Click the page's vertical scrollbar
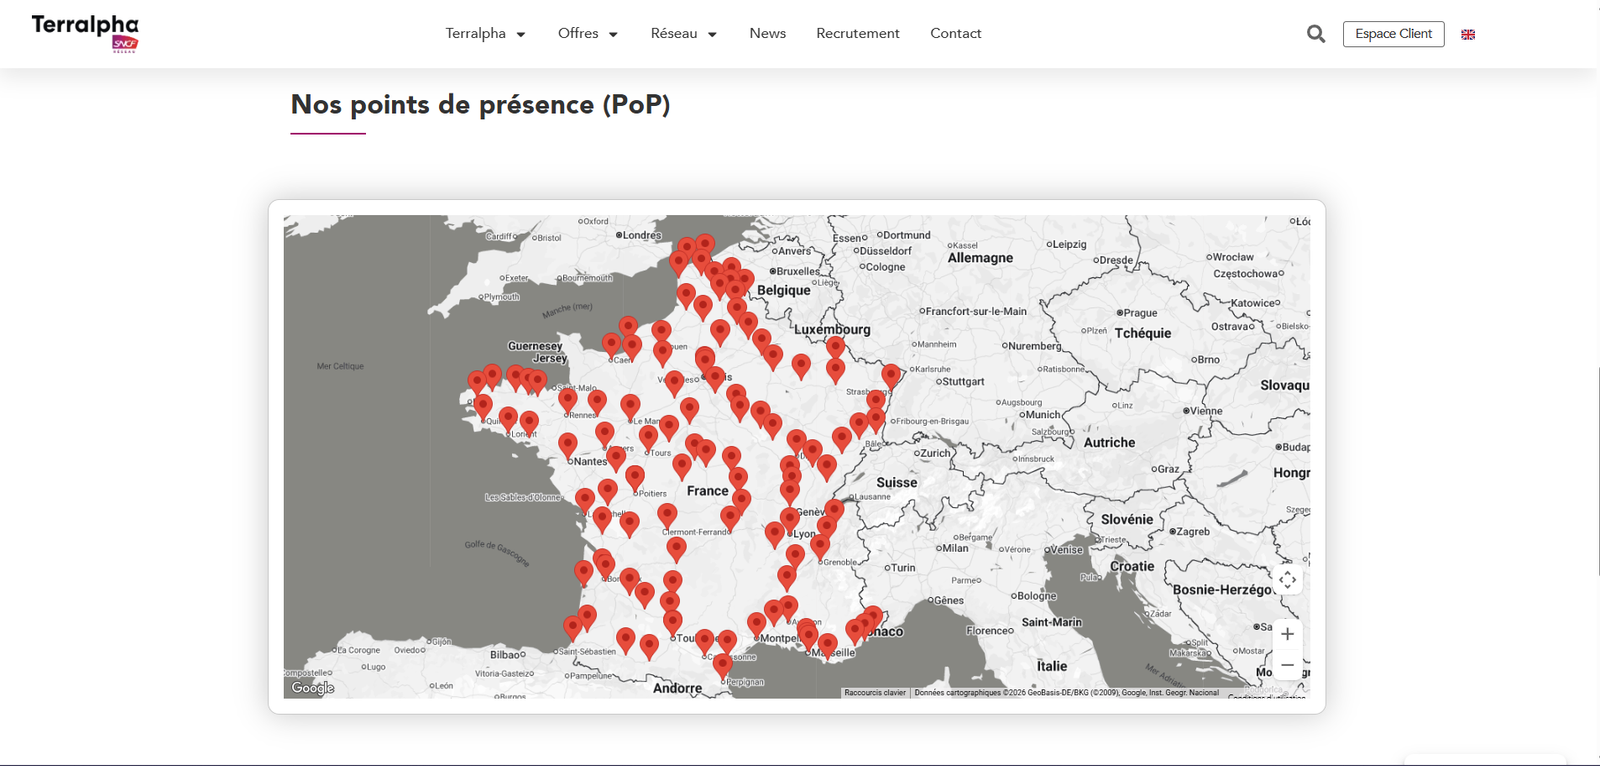The width and height of the screenshot is (1600, 766). 1596,470
